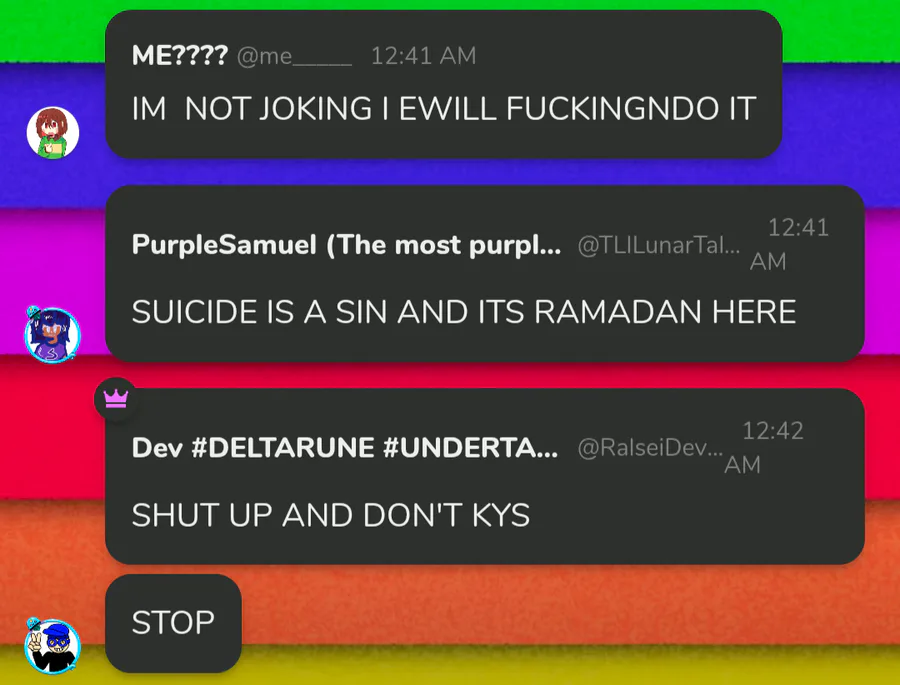Viewport: 900px width, 685px height.
Task: Click small badge atop PurpleSamuel's avatar
Action: coord(33,312)
